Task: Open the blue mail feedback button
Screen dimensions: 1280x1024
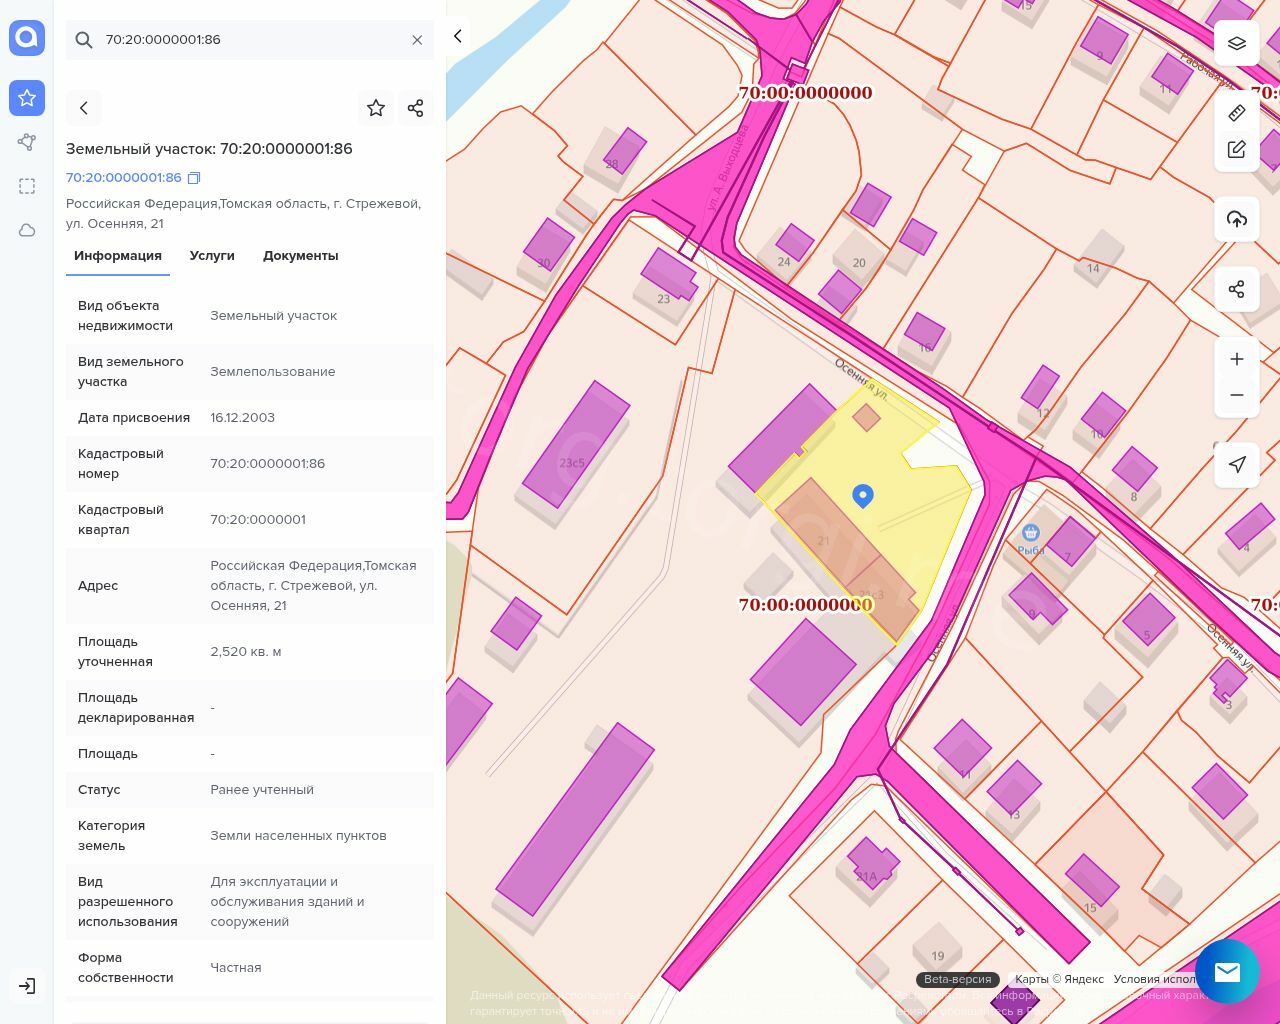Action: 1227,972
